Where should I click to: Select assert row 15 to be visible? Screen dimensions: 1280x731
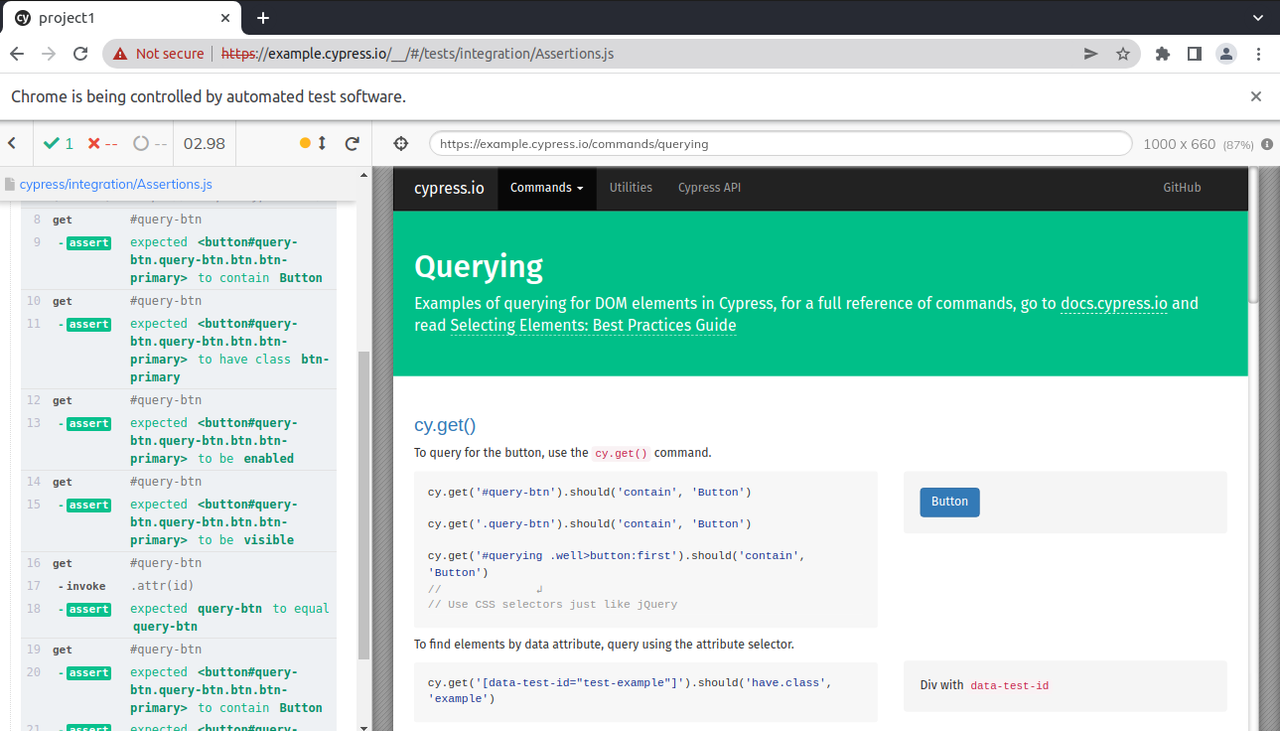(x=178, y=522)
